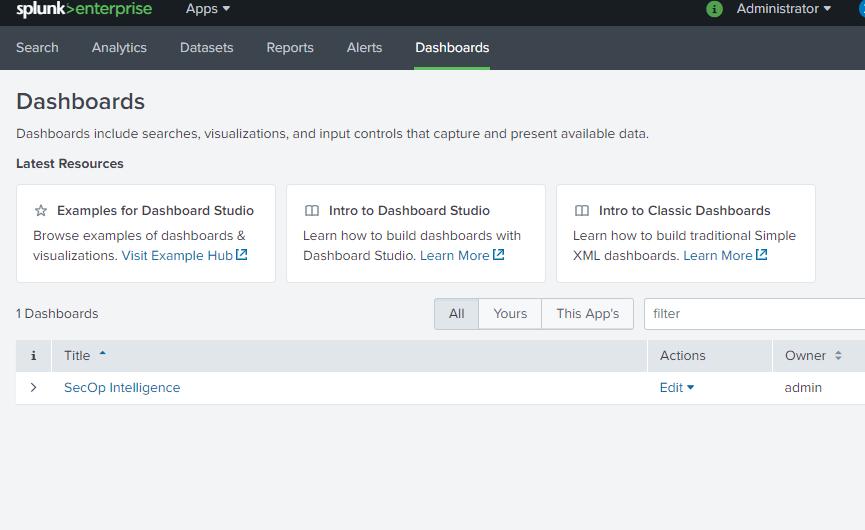Image resolution: width=865 pixels, height=530 pixels.
Task: Switch to the Search tab
Action: [x=37, y=48]
